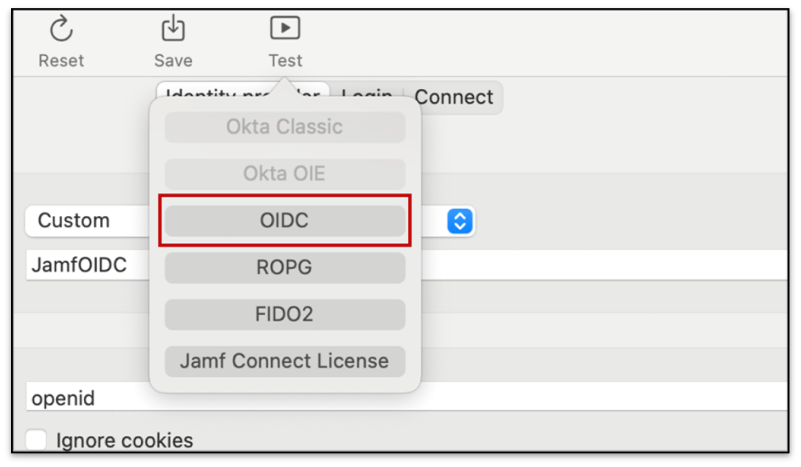Image resolution: width=801 pixels, height=467 pixels.
Task: Click the Reset circular arrow icon
Action: point(61,29)
